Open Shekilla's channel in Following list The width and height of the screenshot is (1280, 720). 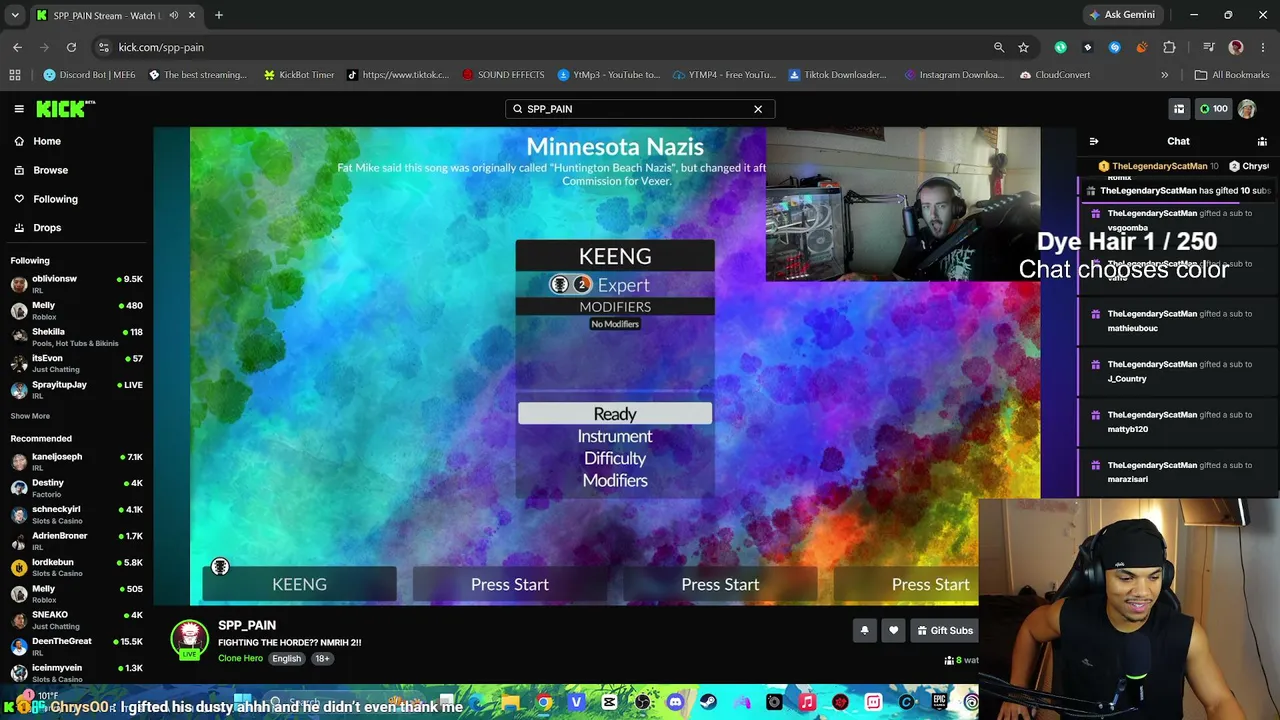(76, 337)
